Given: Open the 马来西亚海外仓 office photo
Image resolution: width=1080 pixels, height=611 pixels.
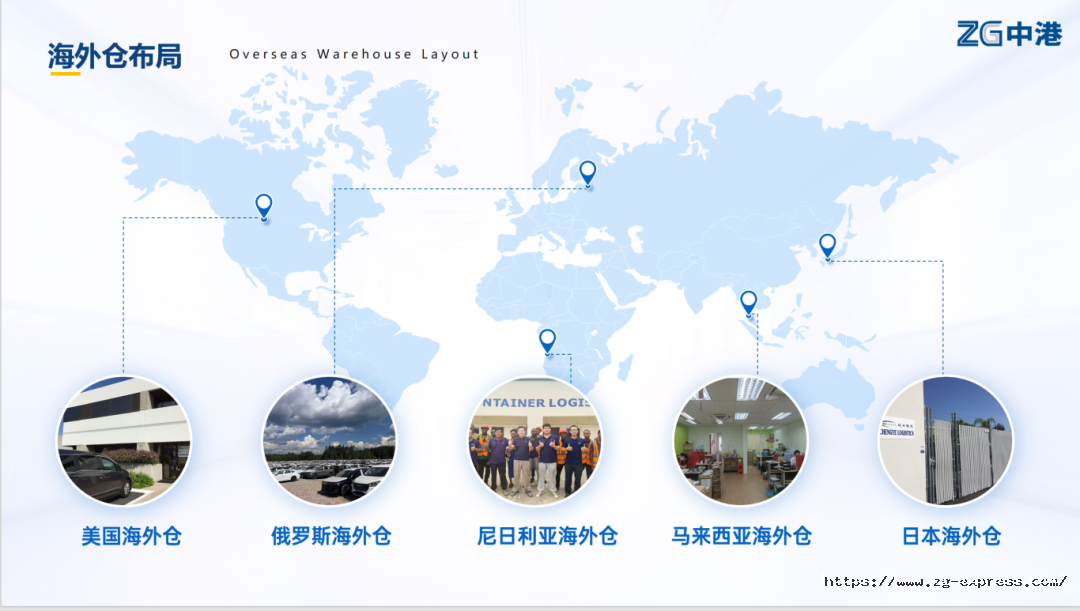Looking at the screenshot, I should click(x=740, y=442).
